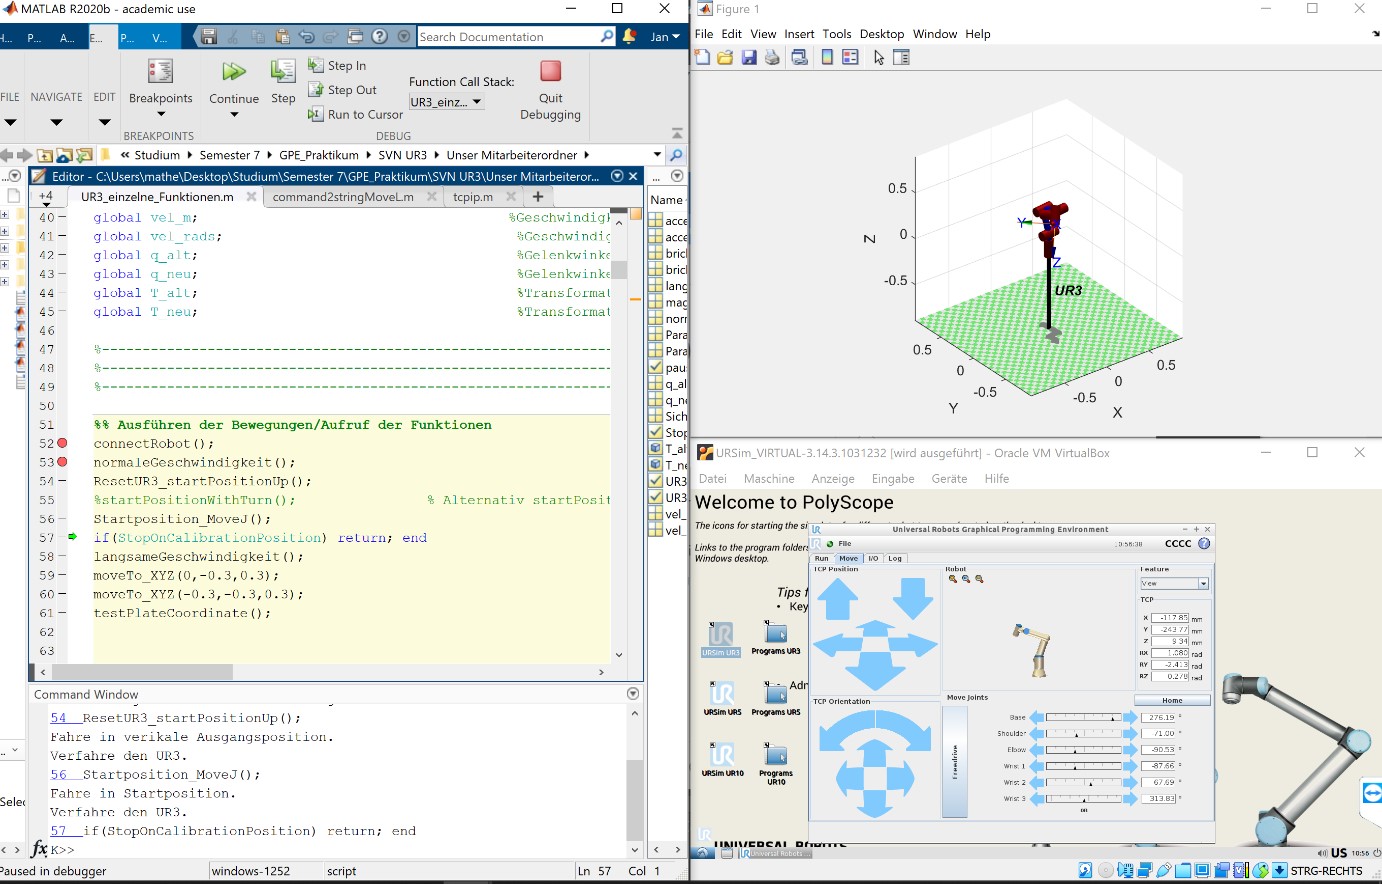Click the Continue debugging icon
The height and width of the screenshot is (884, 1382).
[234, 72]
